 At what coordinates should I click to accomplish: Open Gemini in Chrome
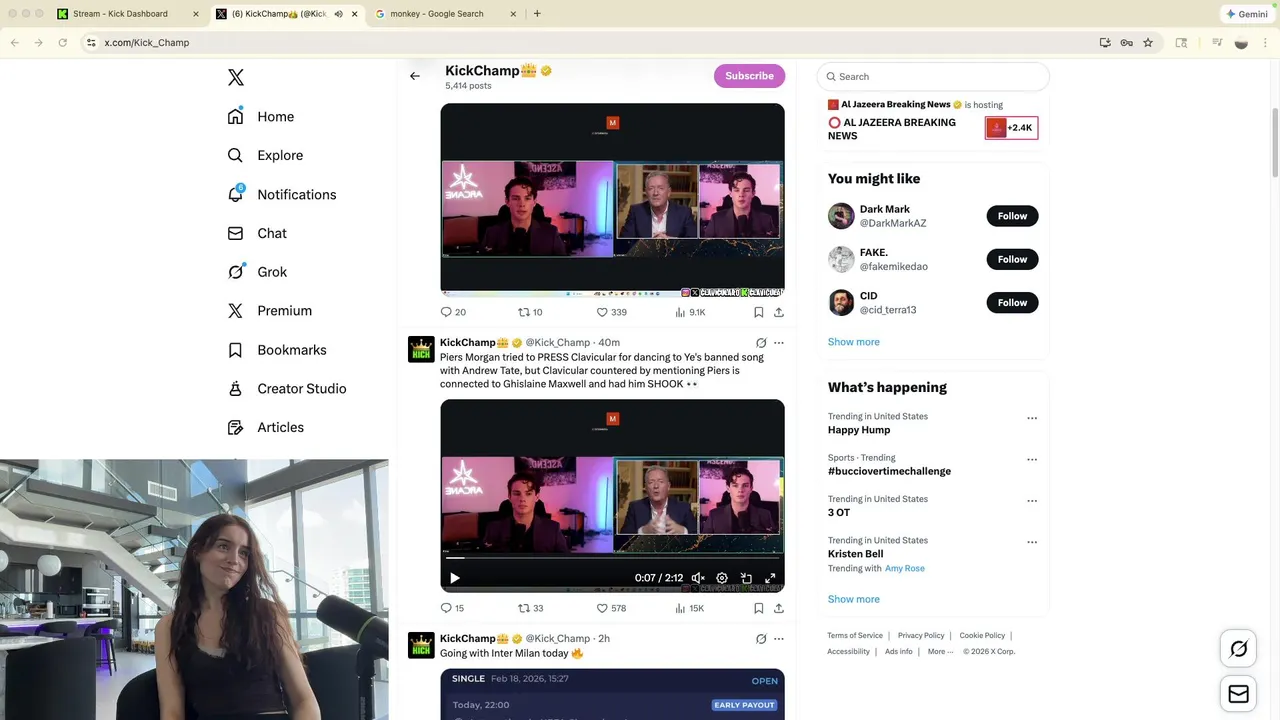point(1247,14)
